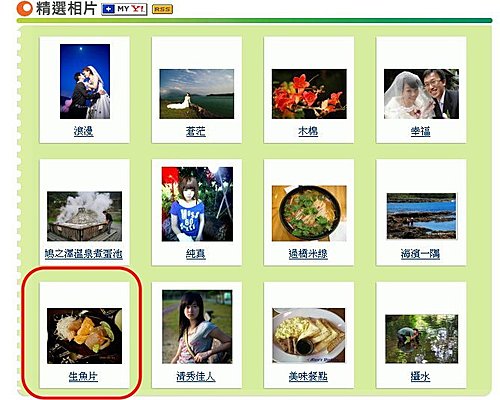This screenshot has width=500, height=400.
Task: Click the Add to MY Y! button
Action: tap(124, 9)
